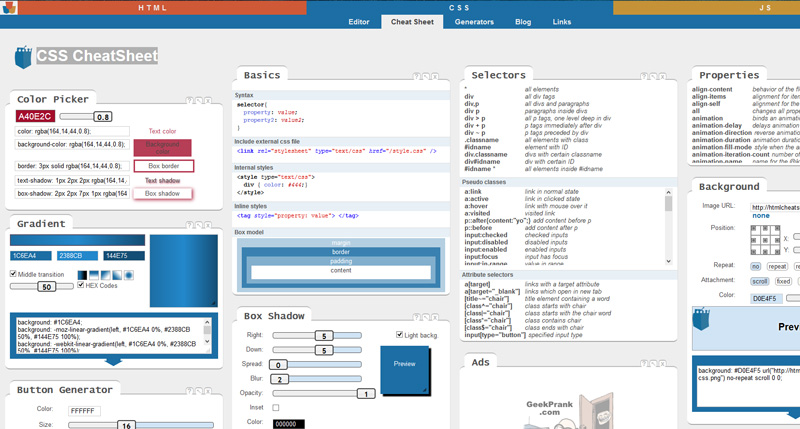
Task: Click the 'Text color' sample
Action: [x=162, y=131]
